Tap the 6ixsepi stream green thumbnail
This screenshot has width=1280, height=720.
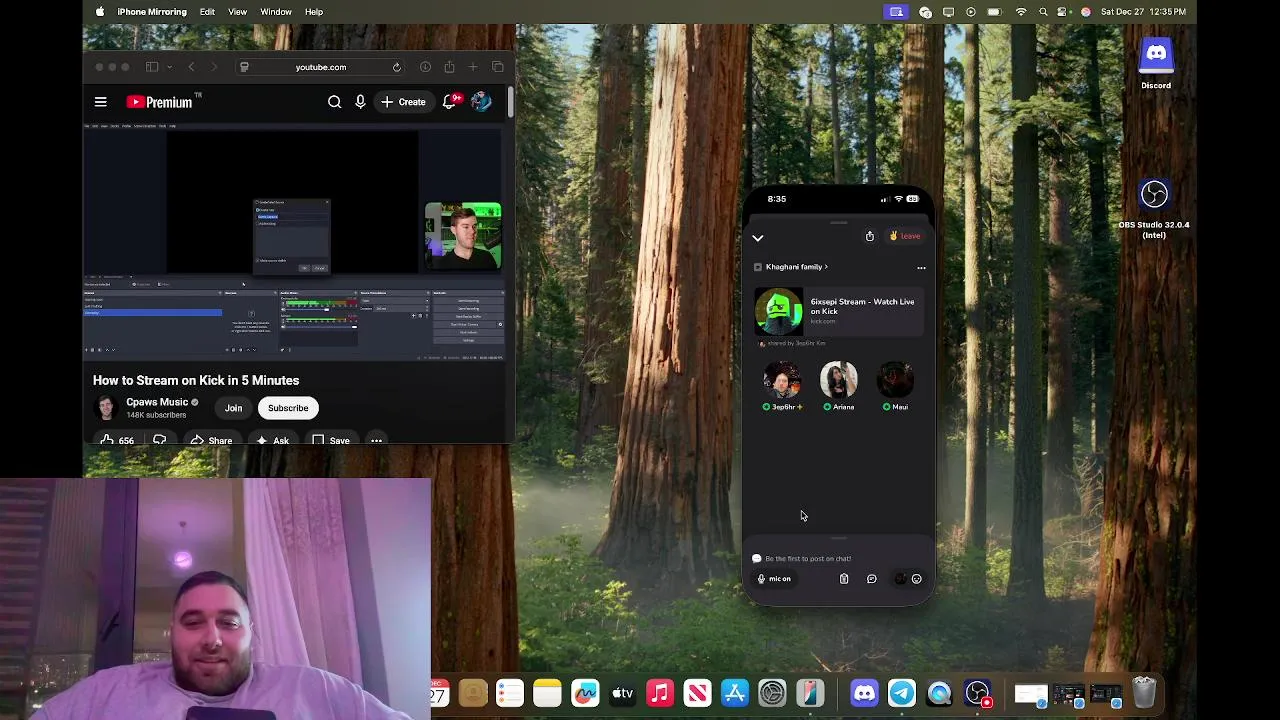click(x=779, y=311)
